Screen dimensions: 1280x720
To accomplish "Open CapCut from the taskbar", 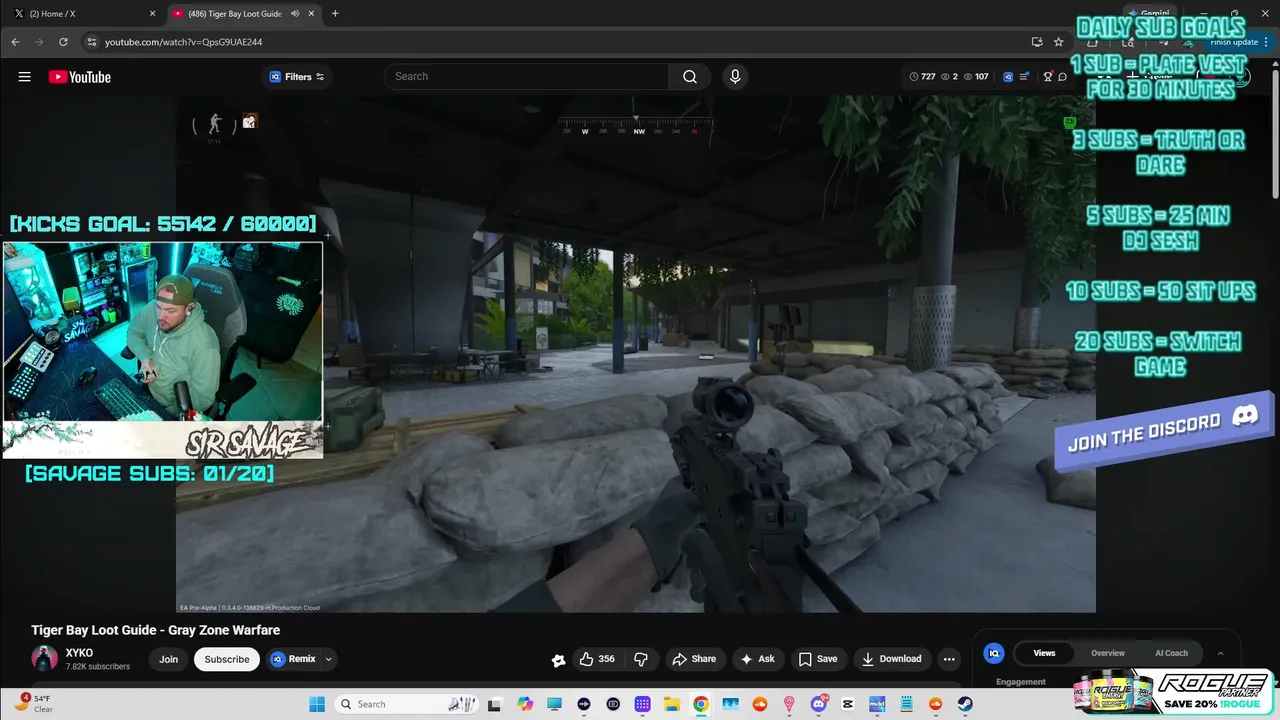I will (x=848, y=704).
